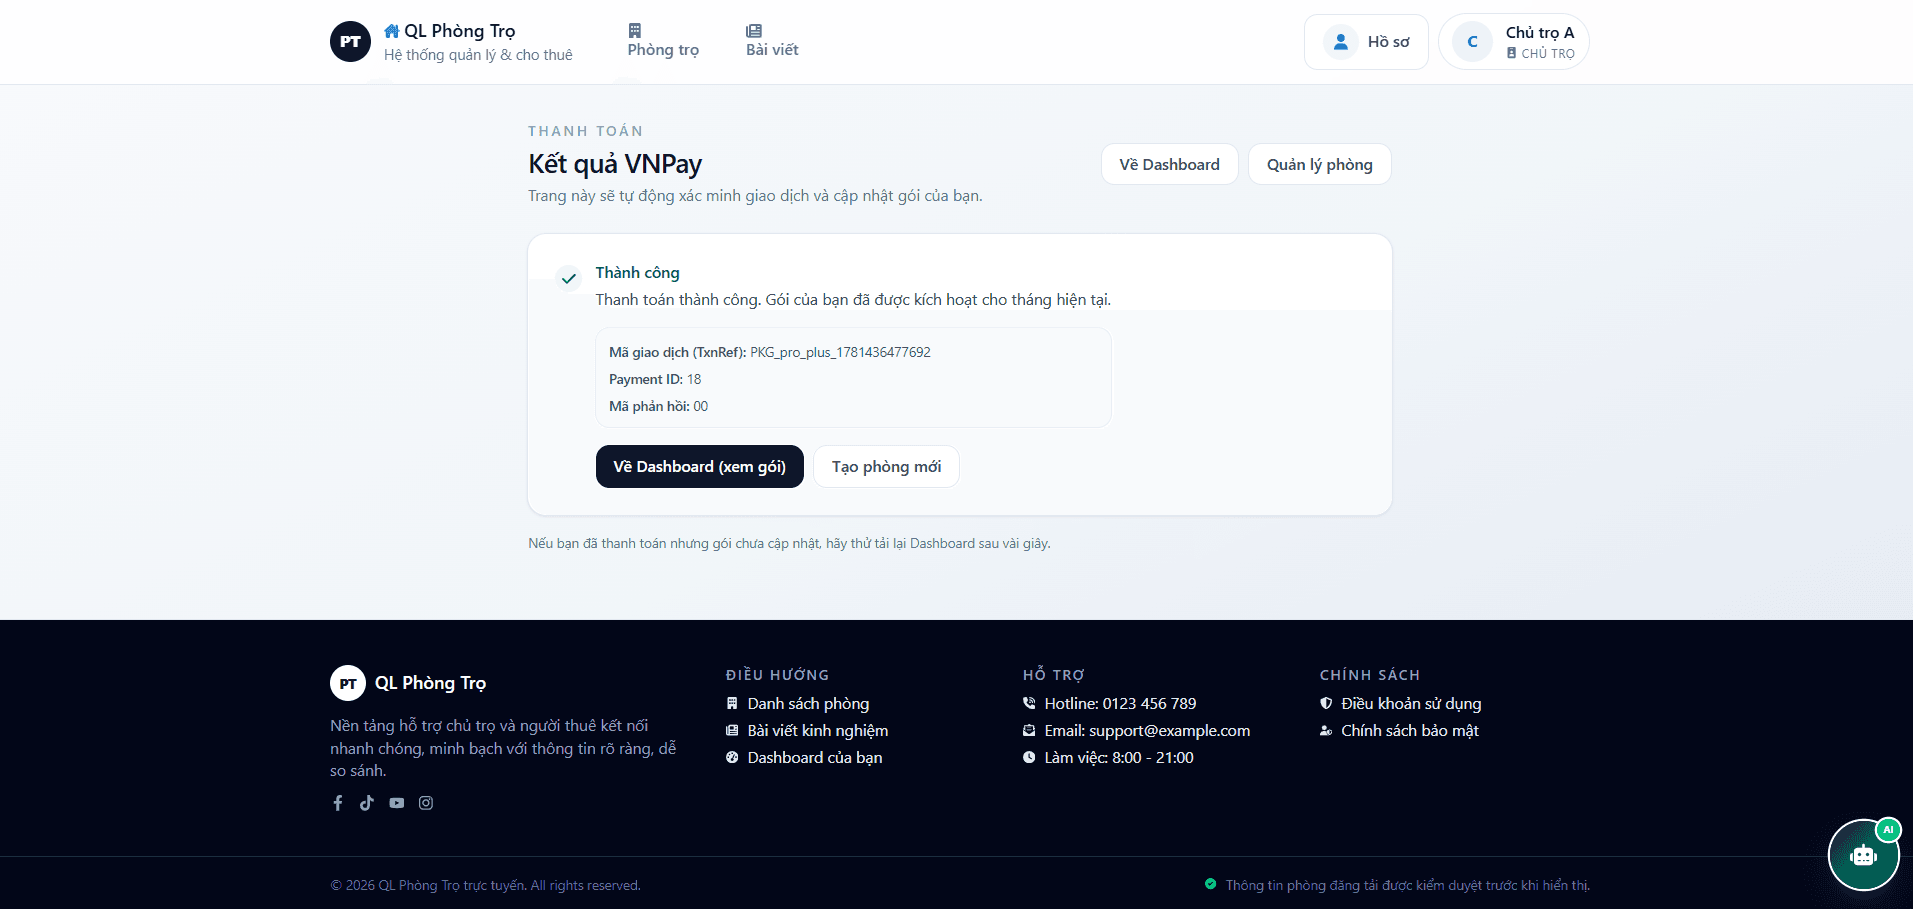Select the transaction code PKG_pro_plus_1781436477692
Viewport: 1913px width, 909px height.
[840, 352]
